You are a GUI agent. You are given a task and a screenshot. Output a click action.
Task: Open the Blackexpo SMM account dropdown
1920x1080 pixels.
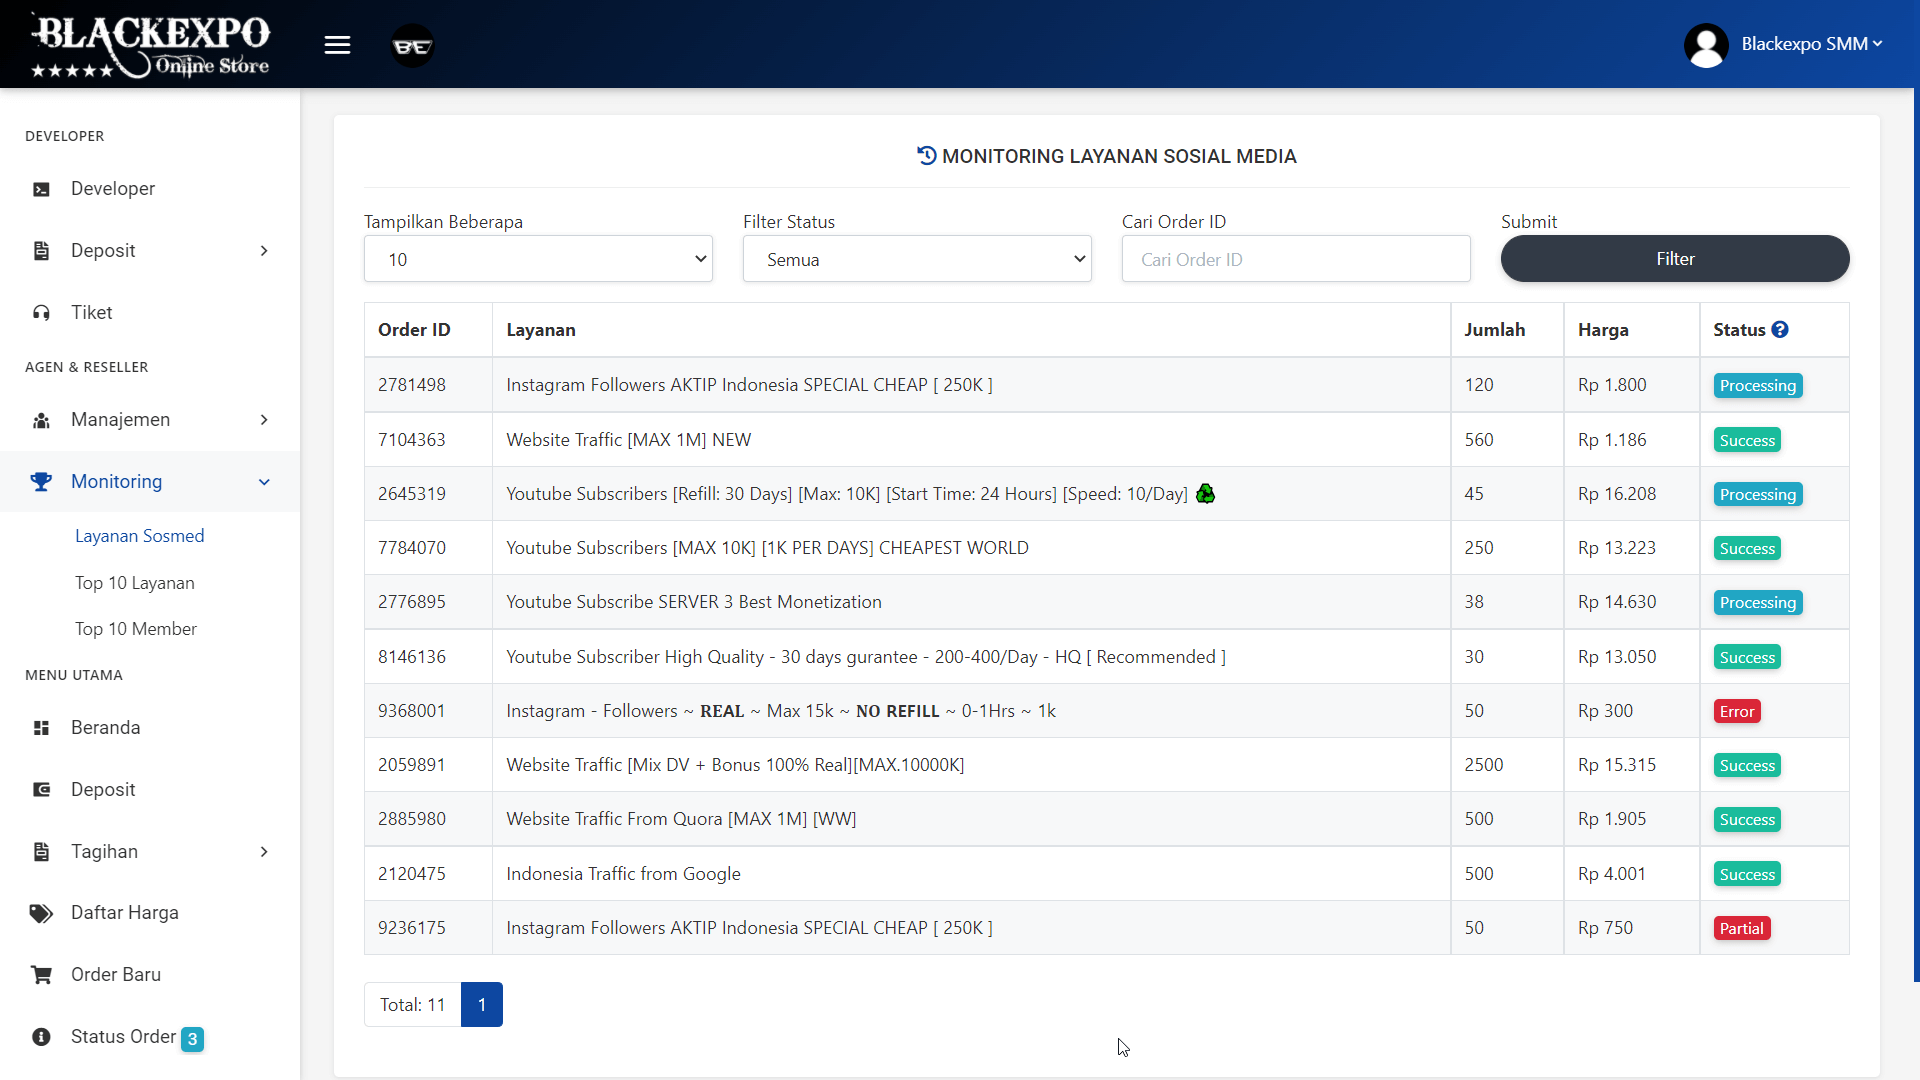(1810, 44)
